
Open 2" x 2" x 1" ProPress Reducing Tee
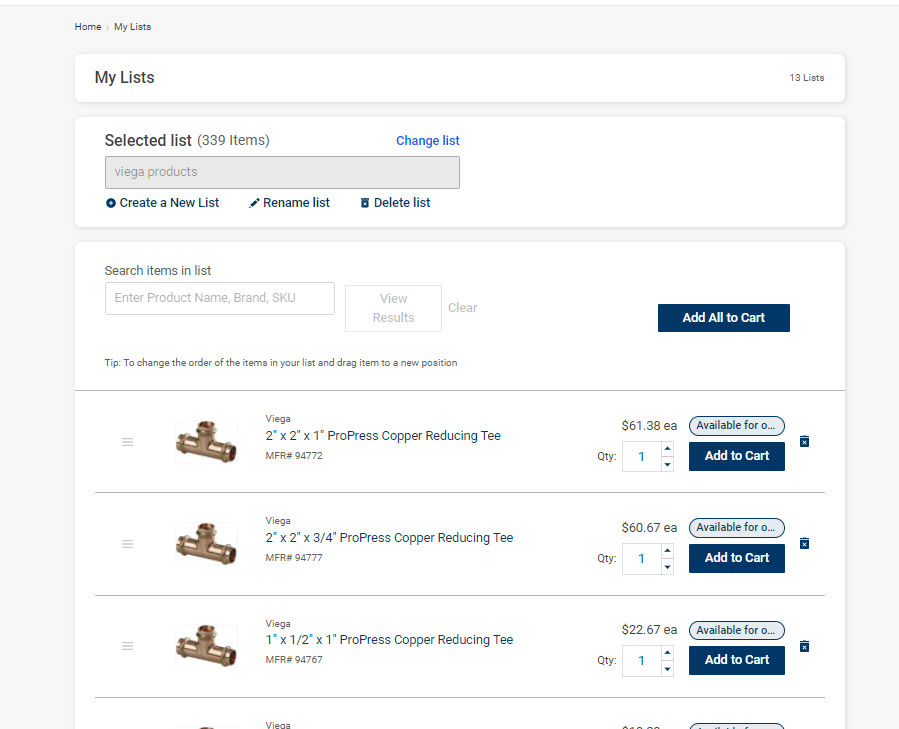coord(383,436)
